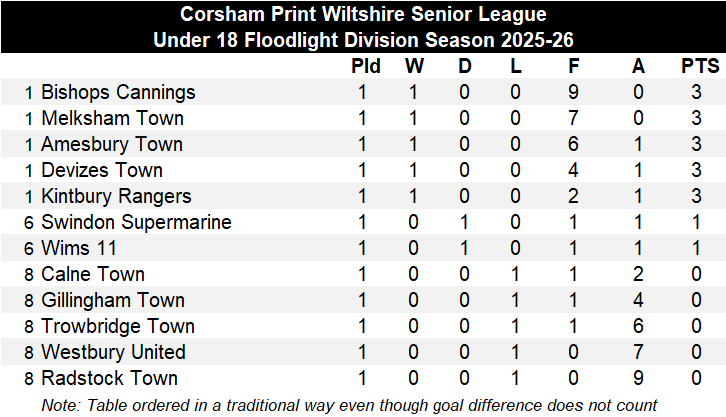Select Calne Town in the standings
Screen dimensions: 726x417
point(93,275)
